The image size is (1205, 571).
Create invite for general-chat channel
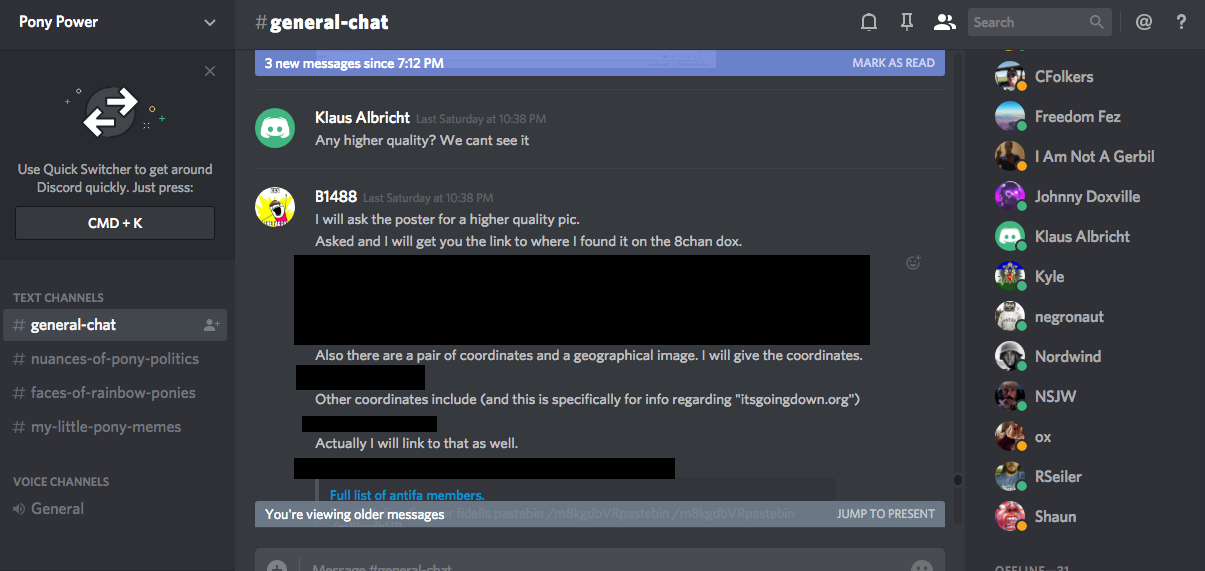pyautogui.click(x=211, y=325)
